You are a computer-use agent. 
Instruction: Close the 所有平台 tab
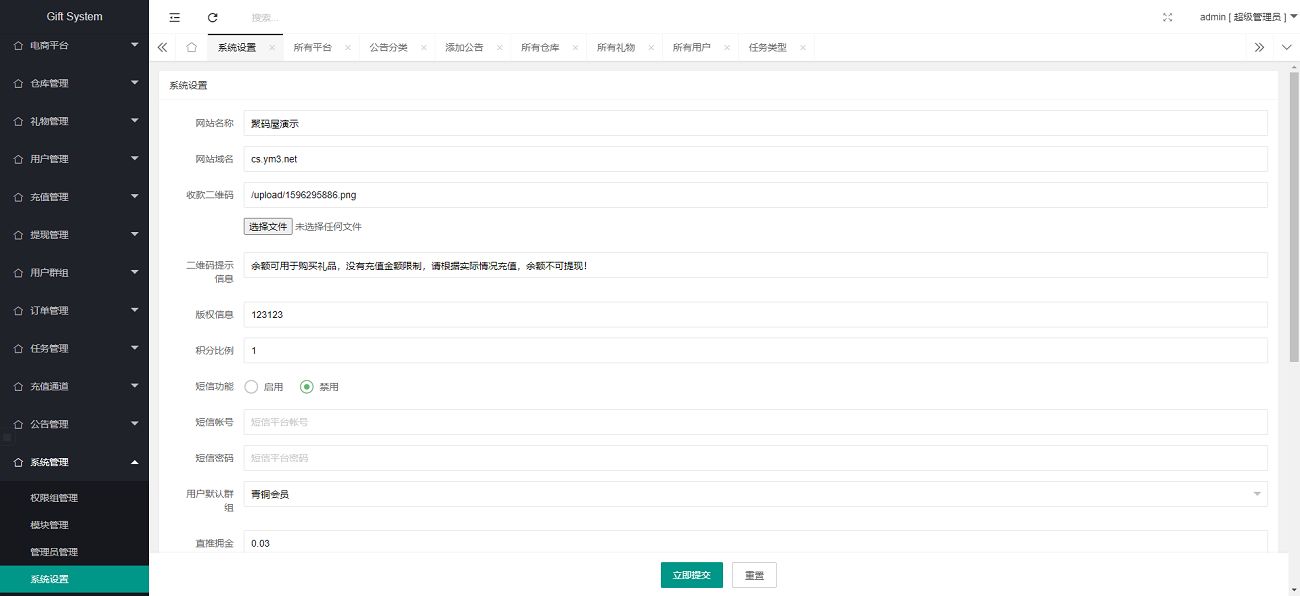[348, 48]
